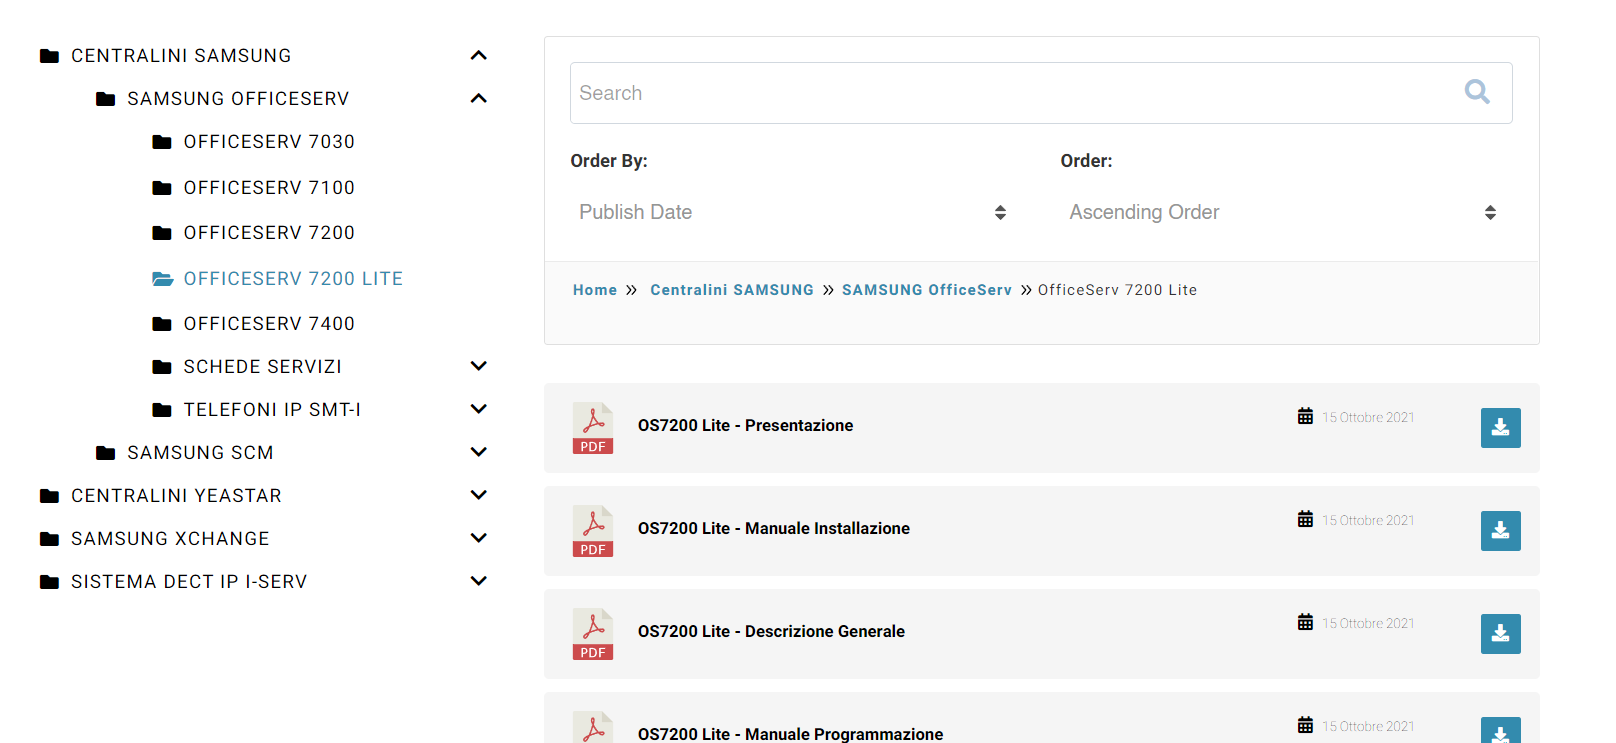Click date 15 Ottobre 2021 on Presentazione row
Viewport: 1616px width, 743px height.
(1368, 418)
